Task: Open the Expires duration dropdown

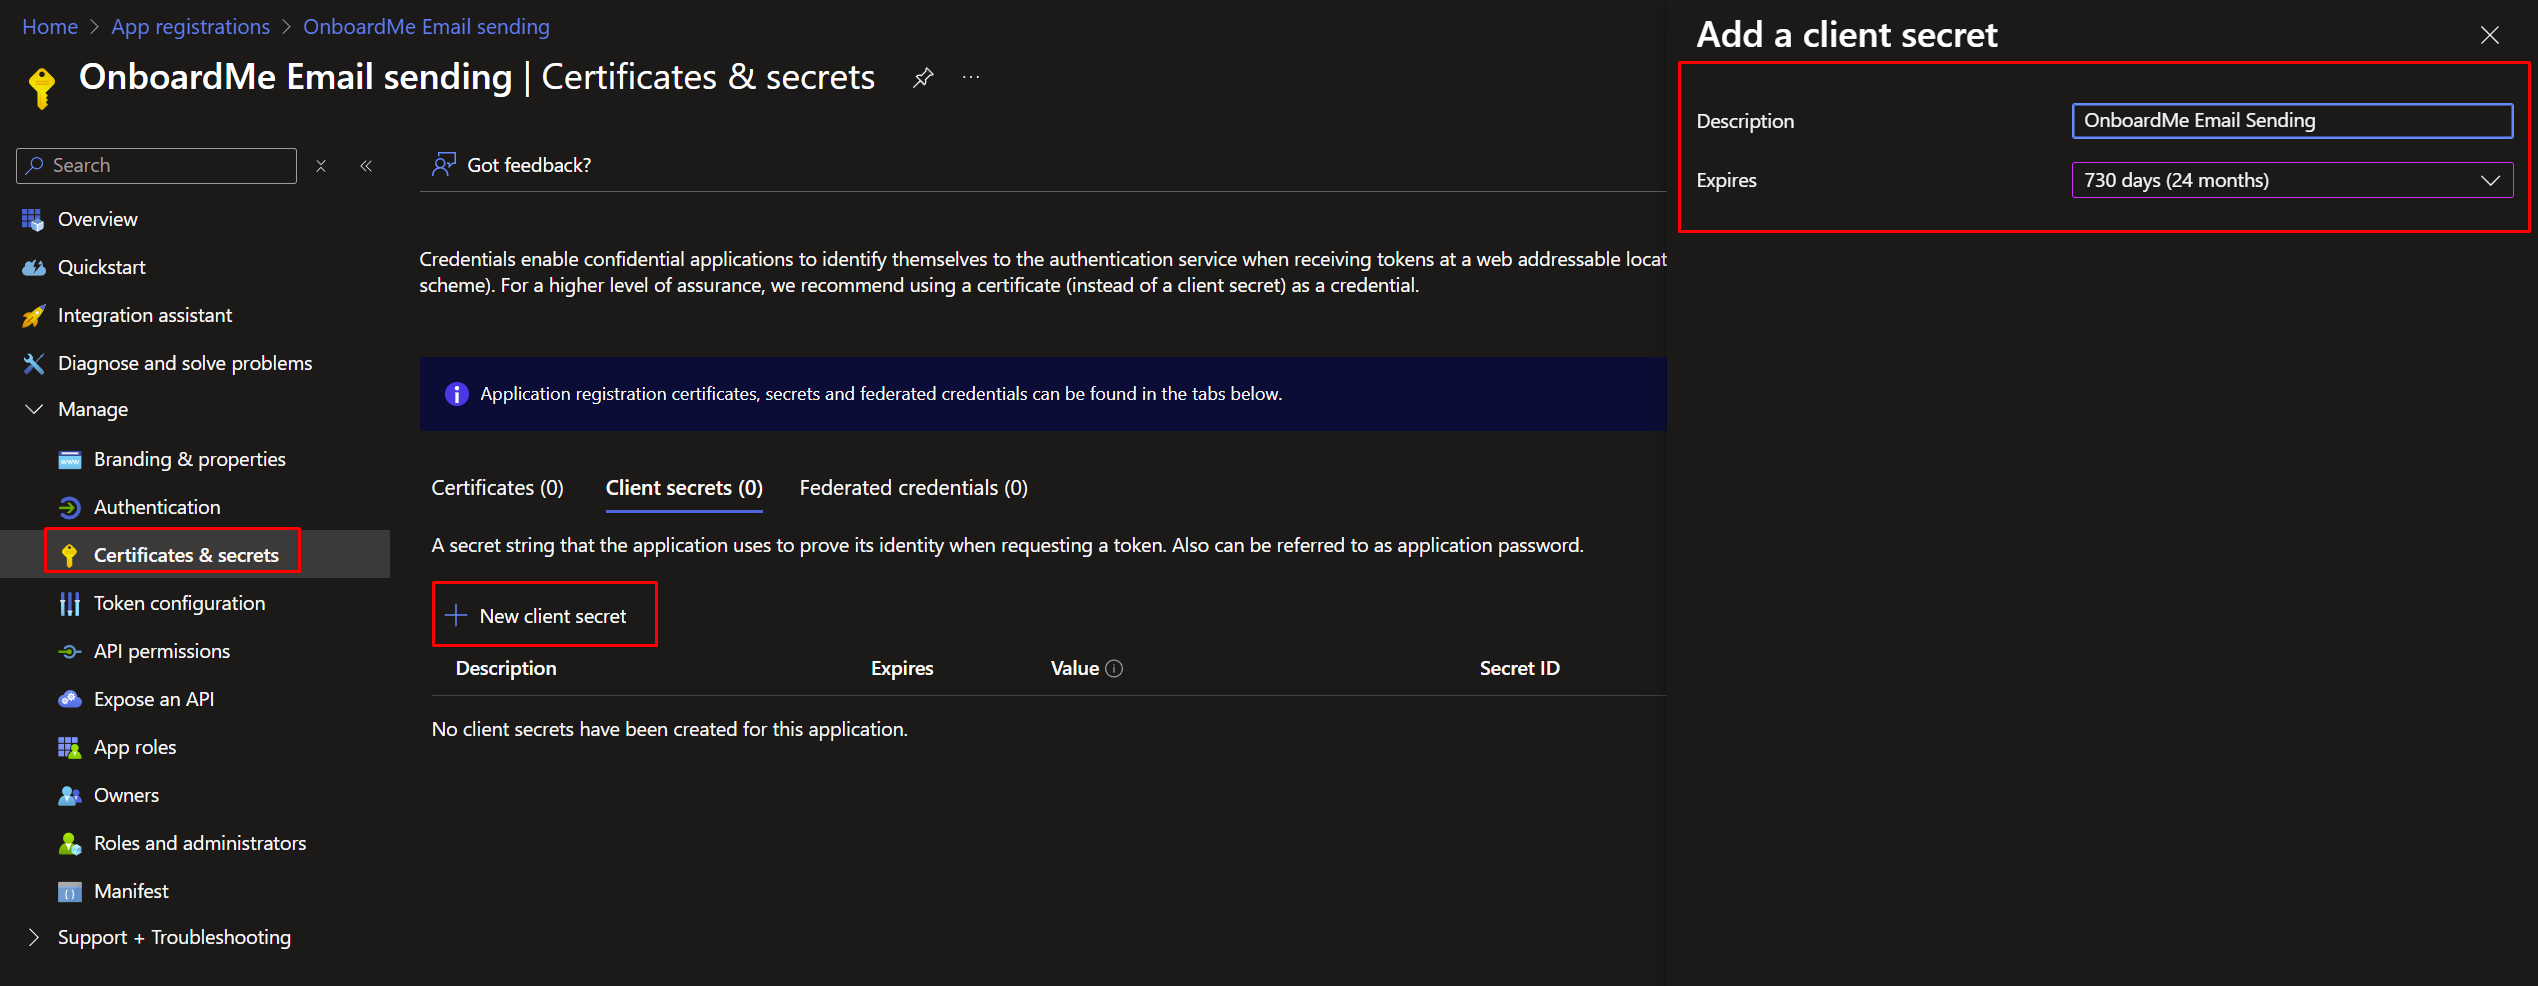Action: click(x=2291, y=180)
